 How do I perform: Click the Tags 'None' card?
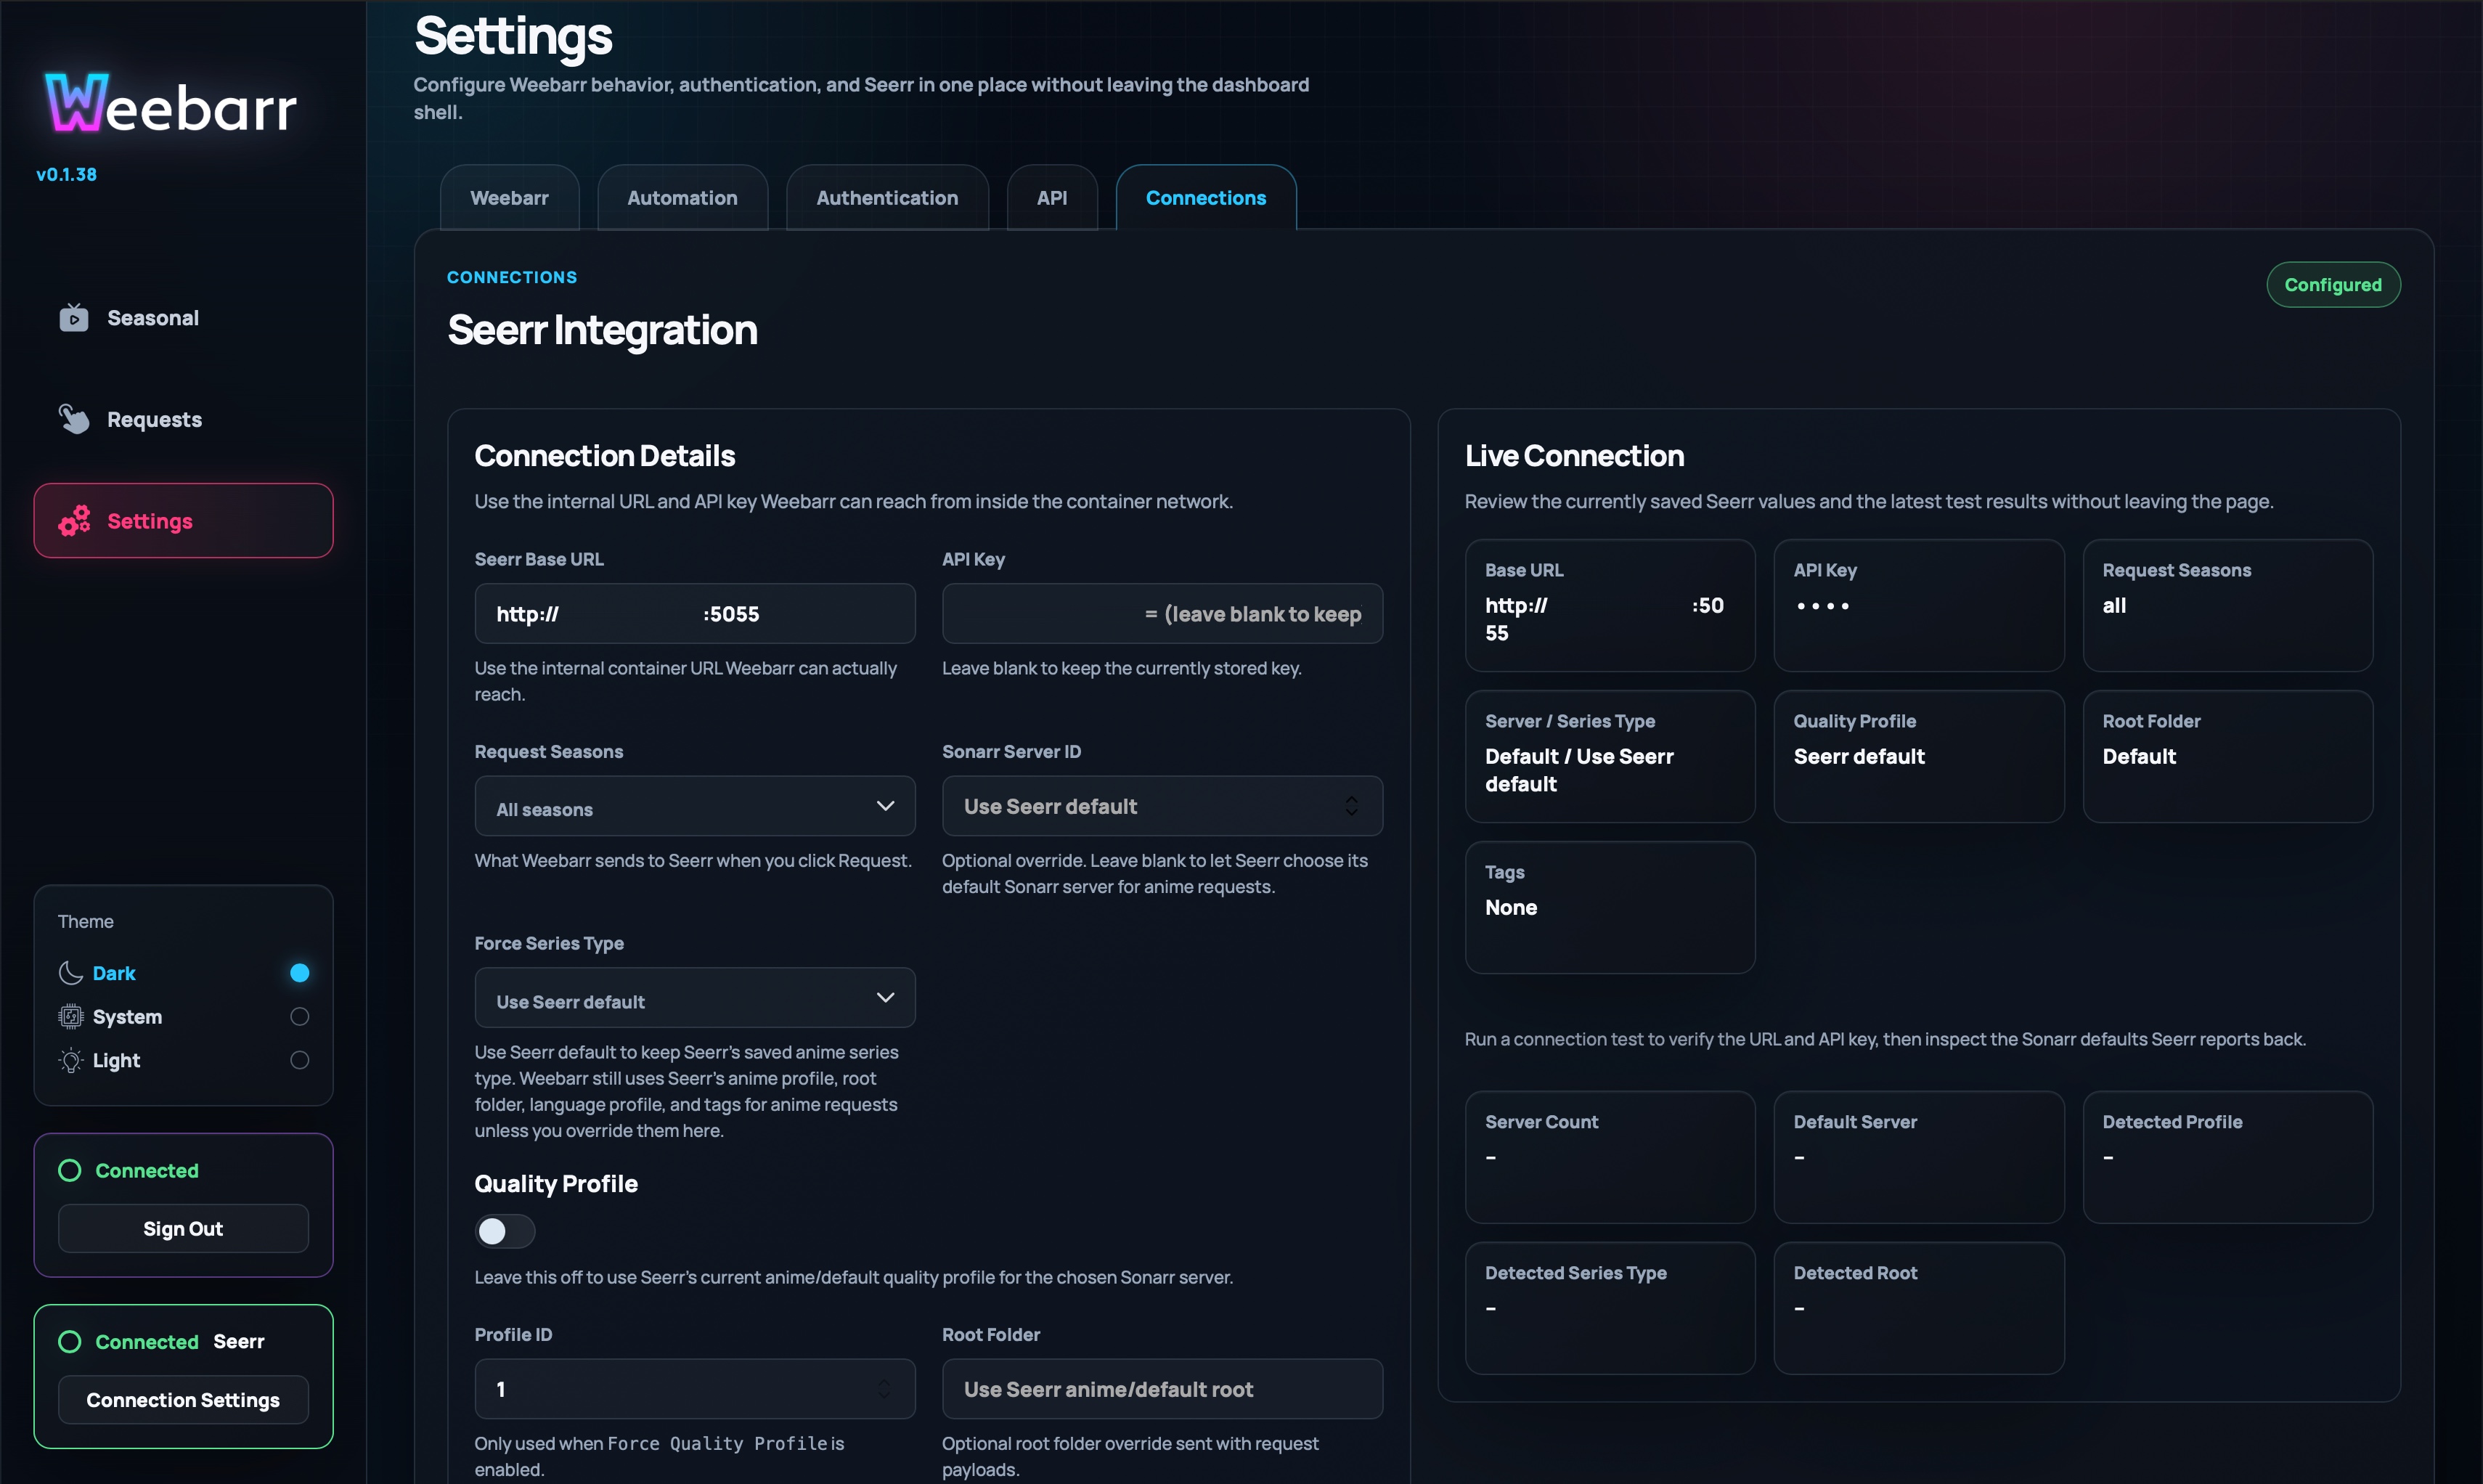pyautogui.click(x=1610, y=908)
